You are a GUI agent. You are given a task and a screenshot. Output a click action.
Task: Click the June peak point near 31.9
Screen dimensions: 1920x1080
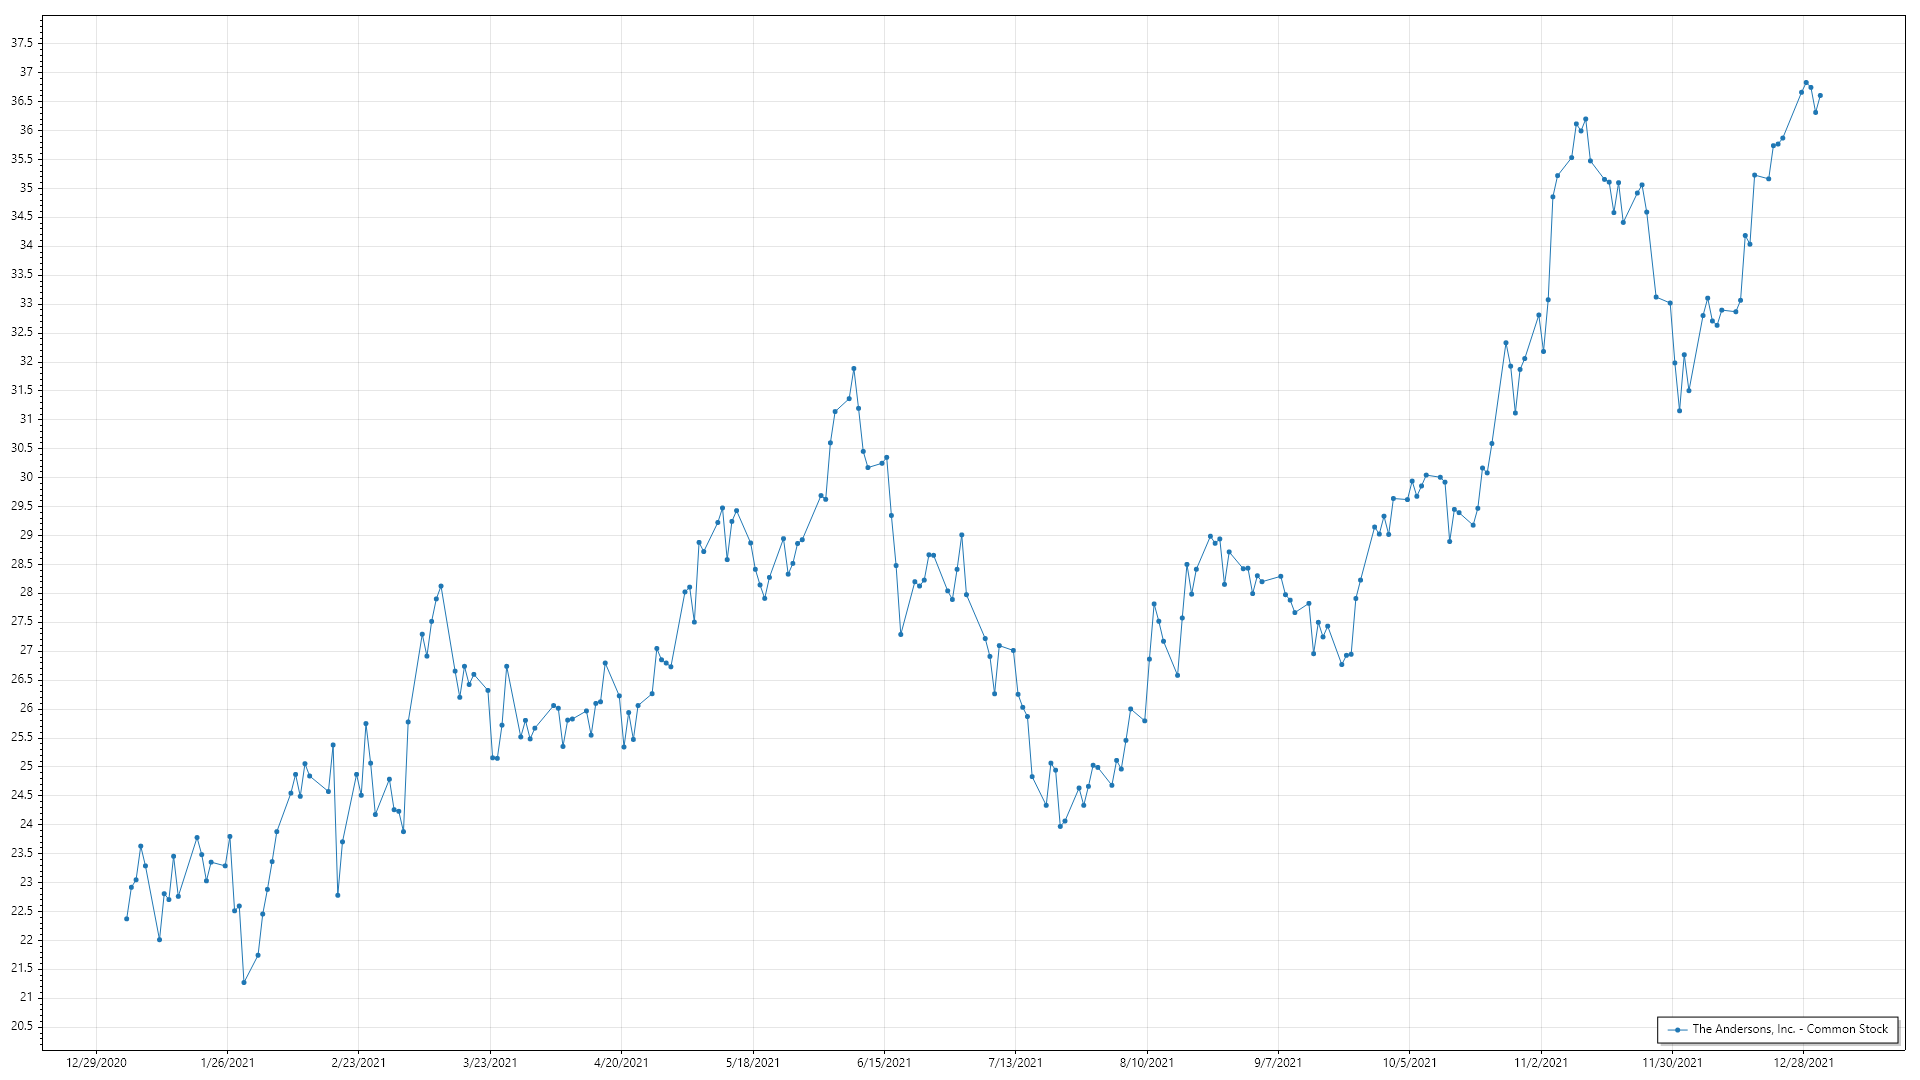click(853, 368)
